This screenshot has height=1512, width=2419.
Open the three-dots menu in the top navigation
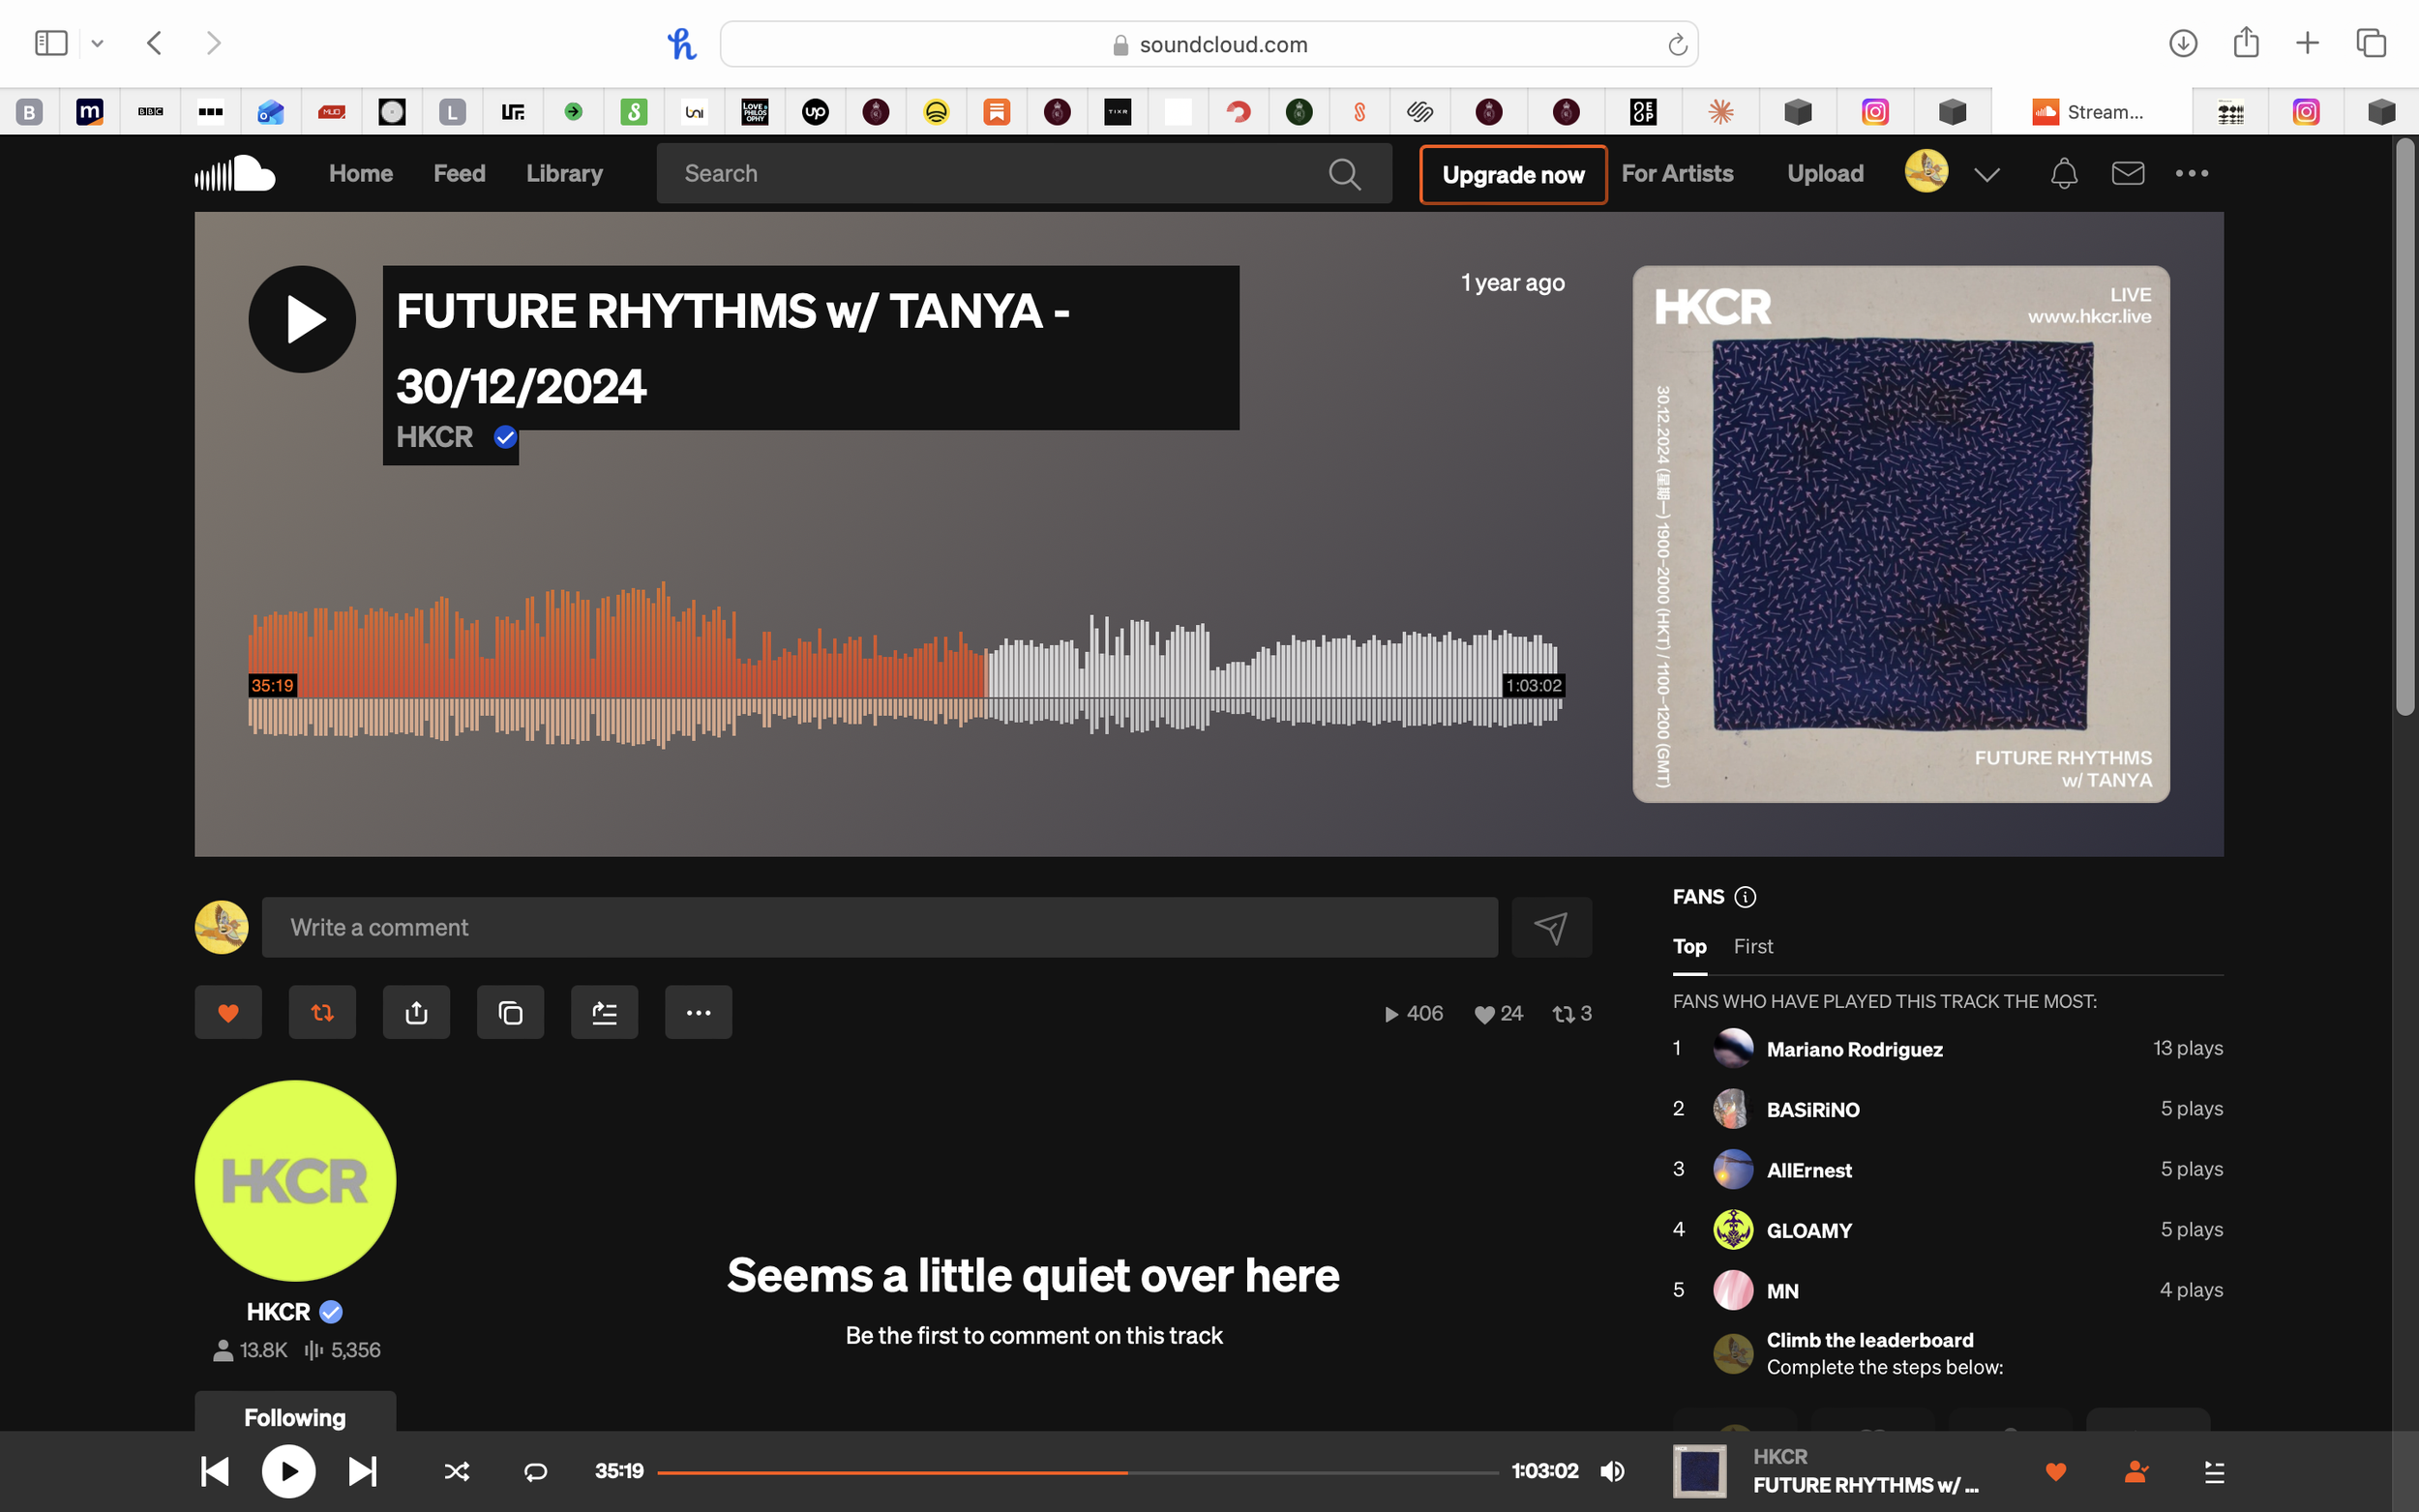pyautogui.click(x=2191, y=174)
